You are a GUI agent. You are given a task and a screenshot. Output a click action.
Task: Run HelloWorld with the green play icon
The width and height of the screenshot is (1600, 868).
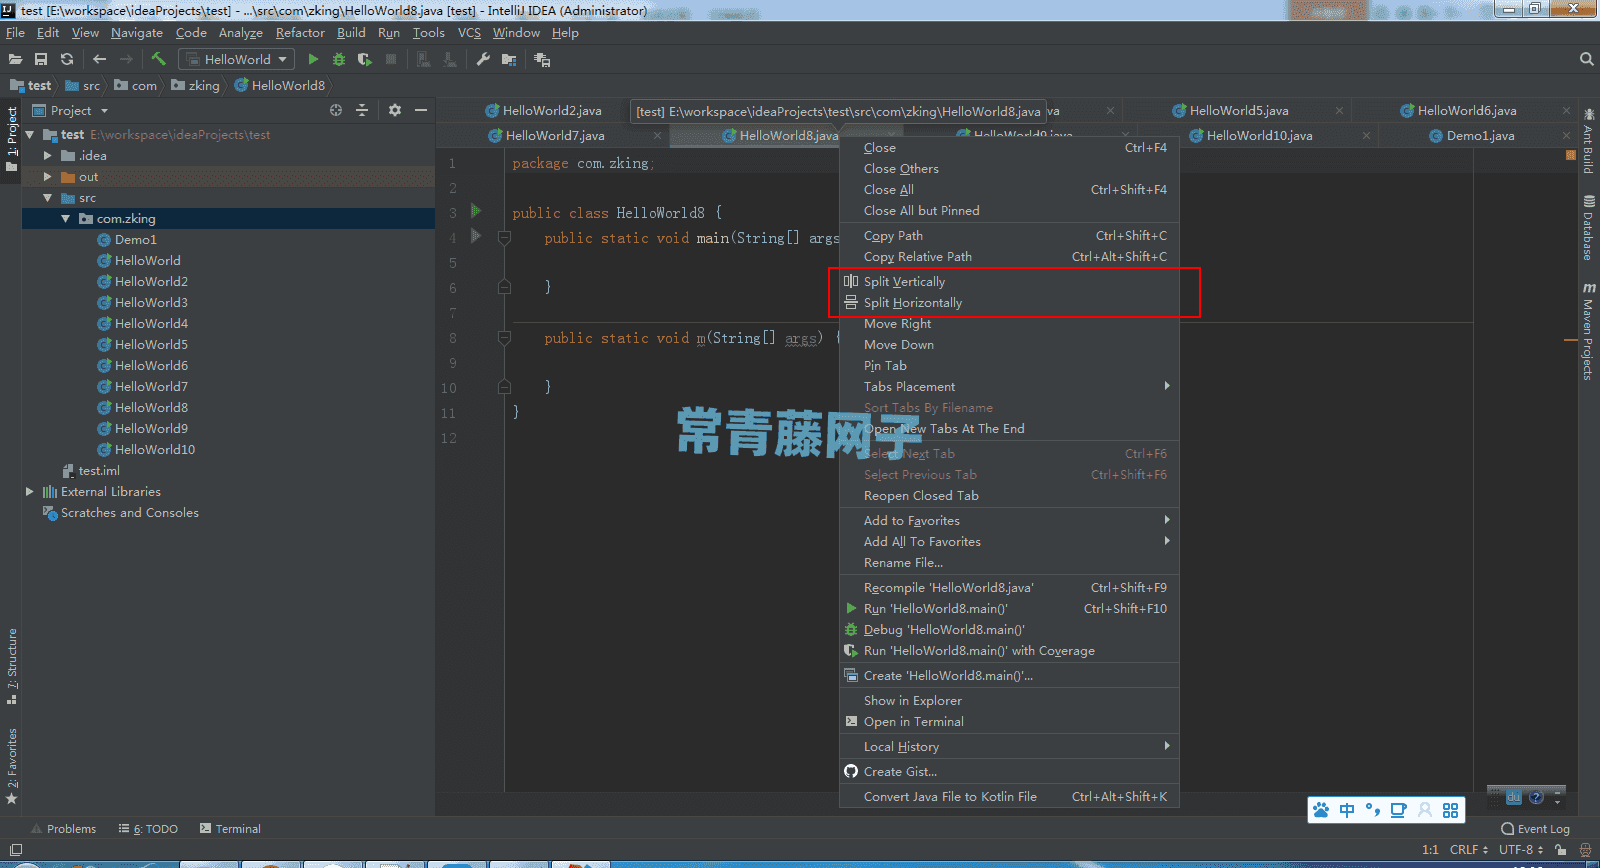coord(313,60)
